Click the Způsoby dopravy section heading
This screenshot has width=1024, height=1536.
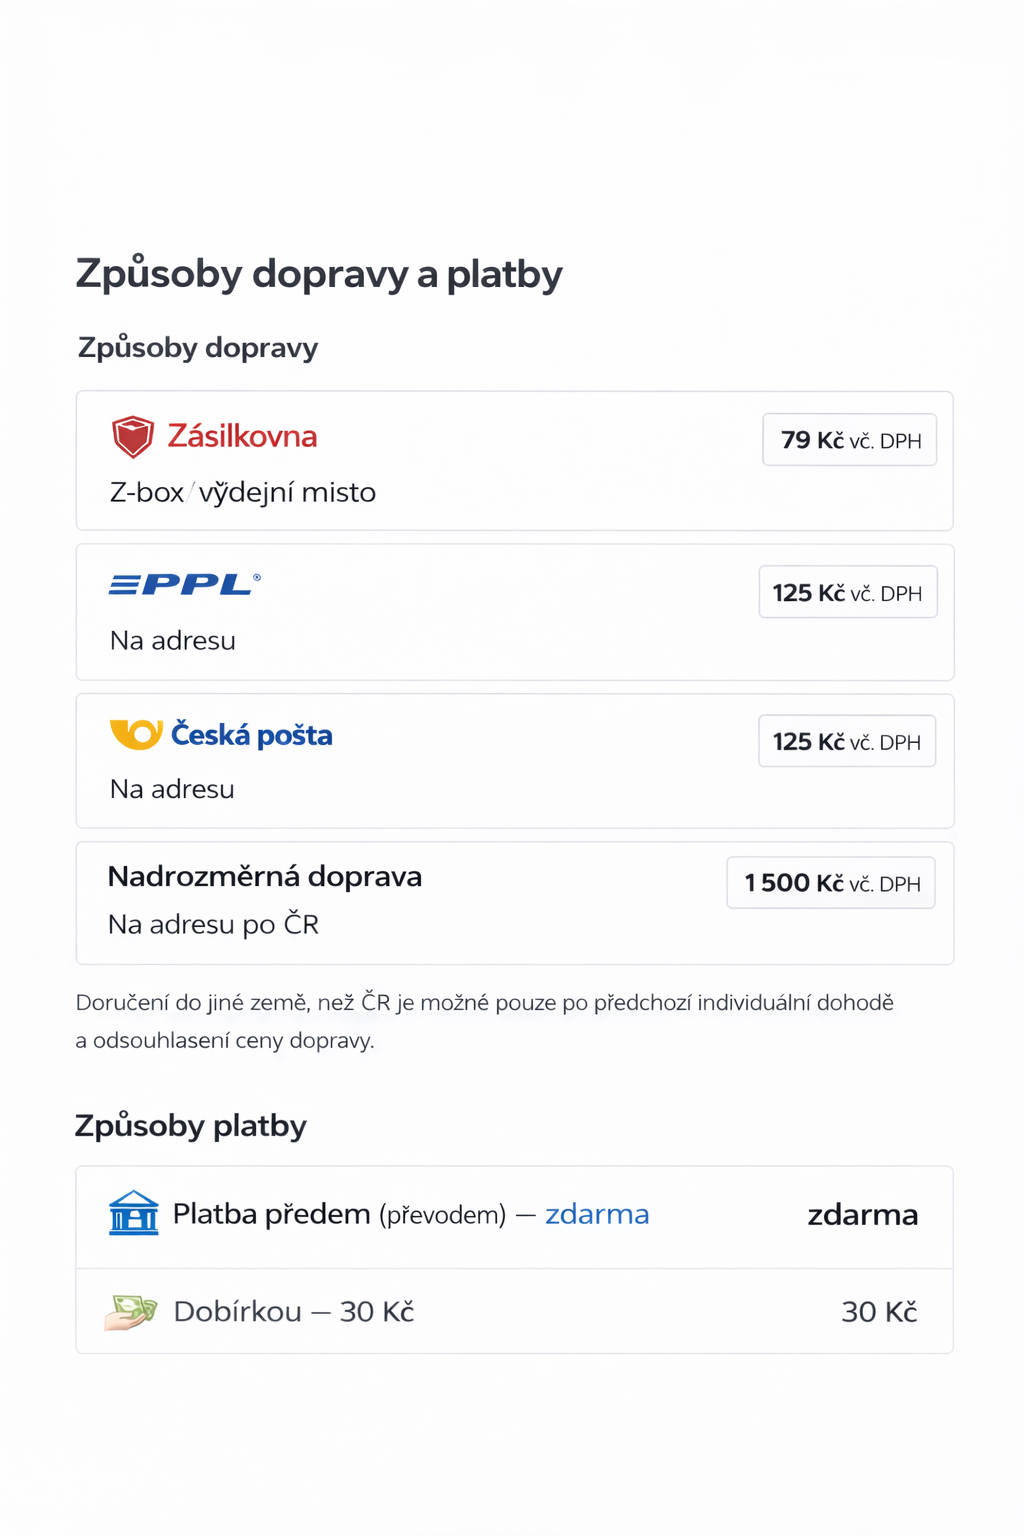197,348
